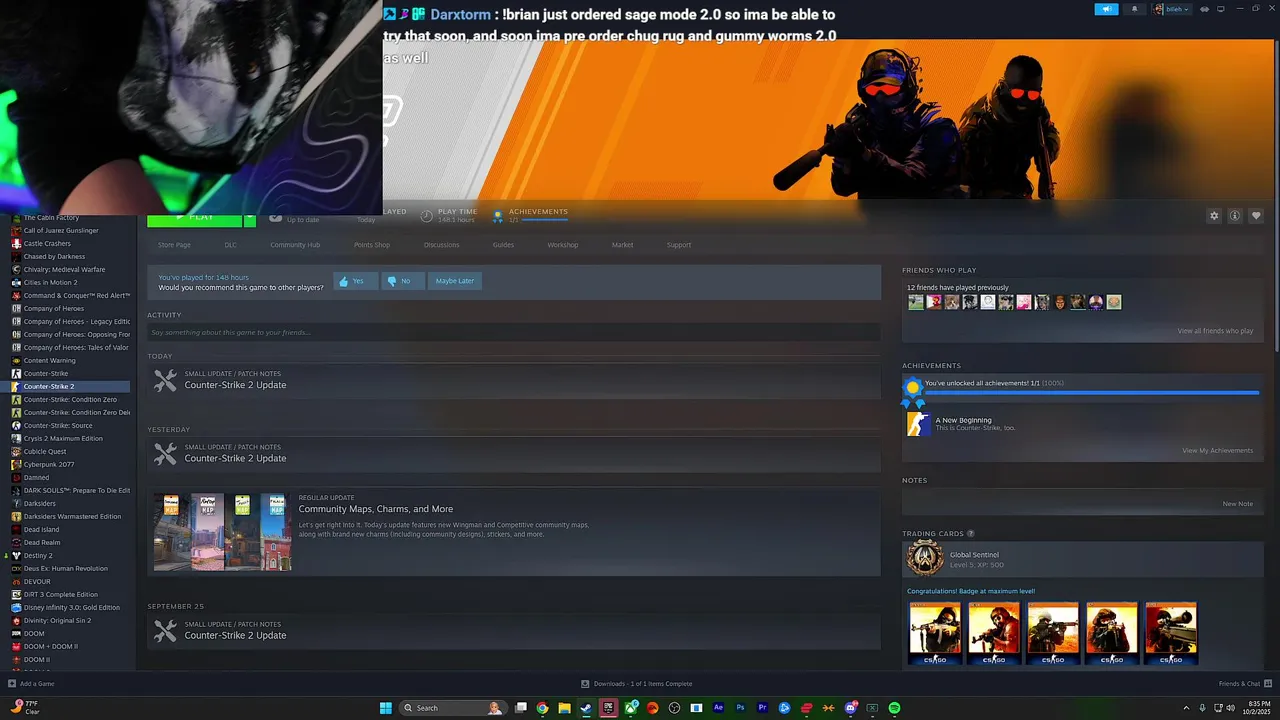1280x720 pixels.
Task: Open Community Maps update thumbnail image
Action: point(222,531)
